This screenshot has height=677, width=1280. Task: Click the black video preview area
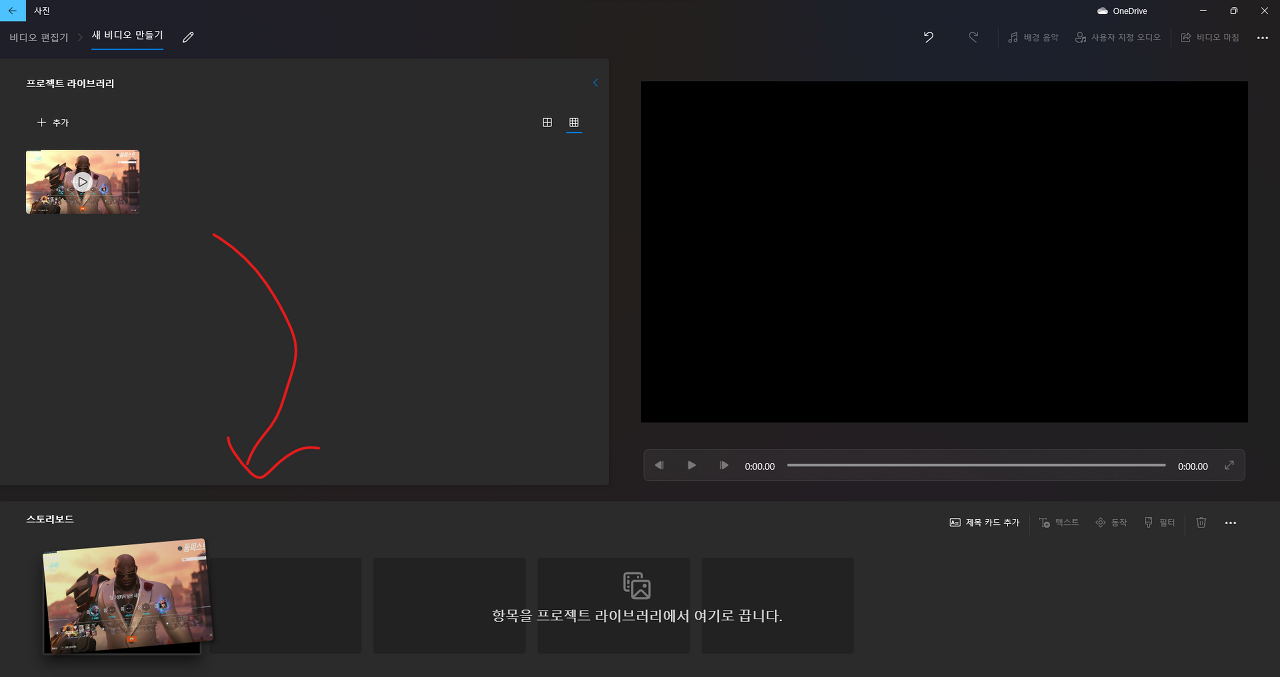944,251
